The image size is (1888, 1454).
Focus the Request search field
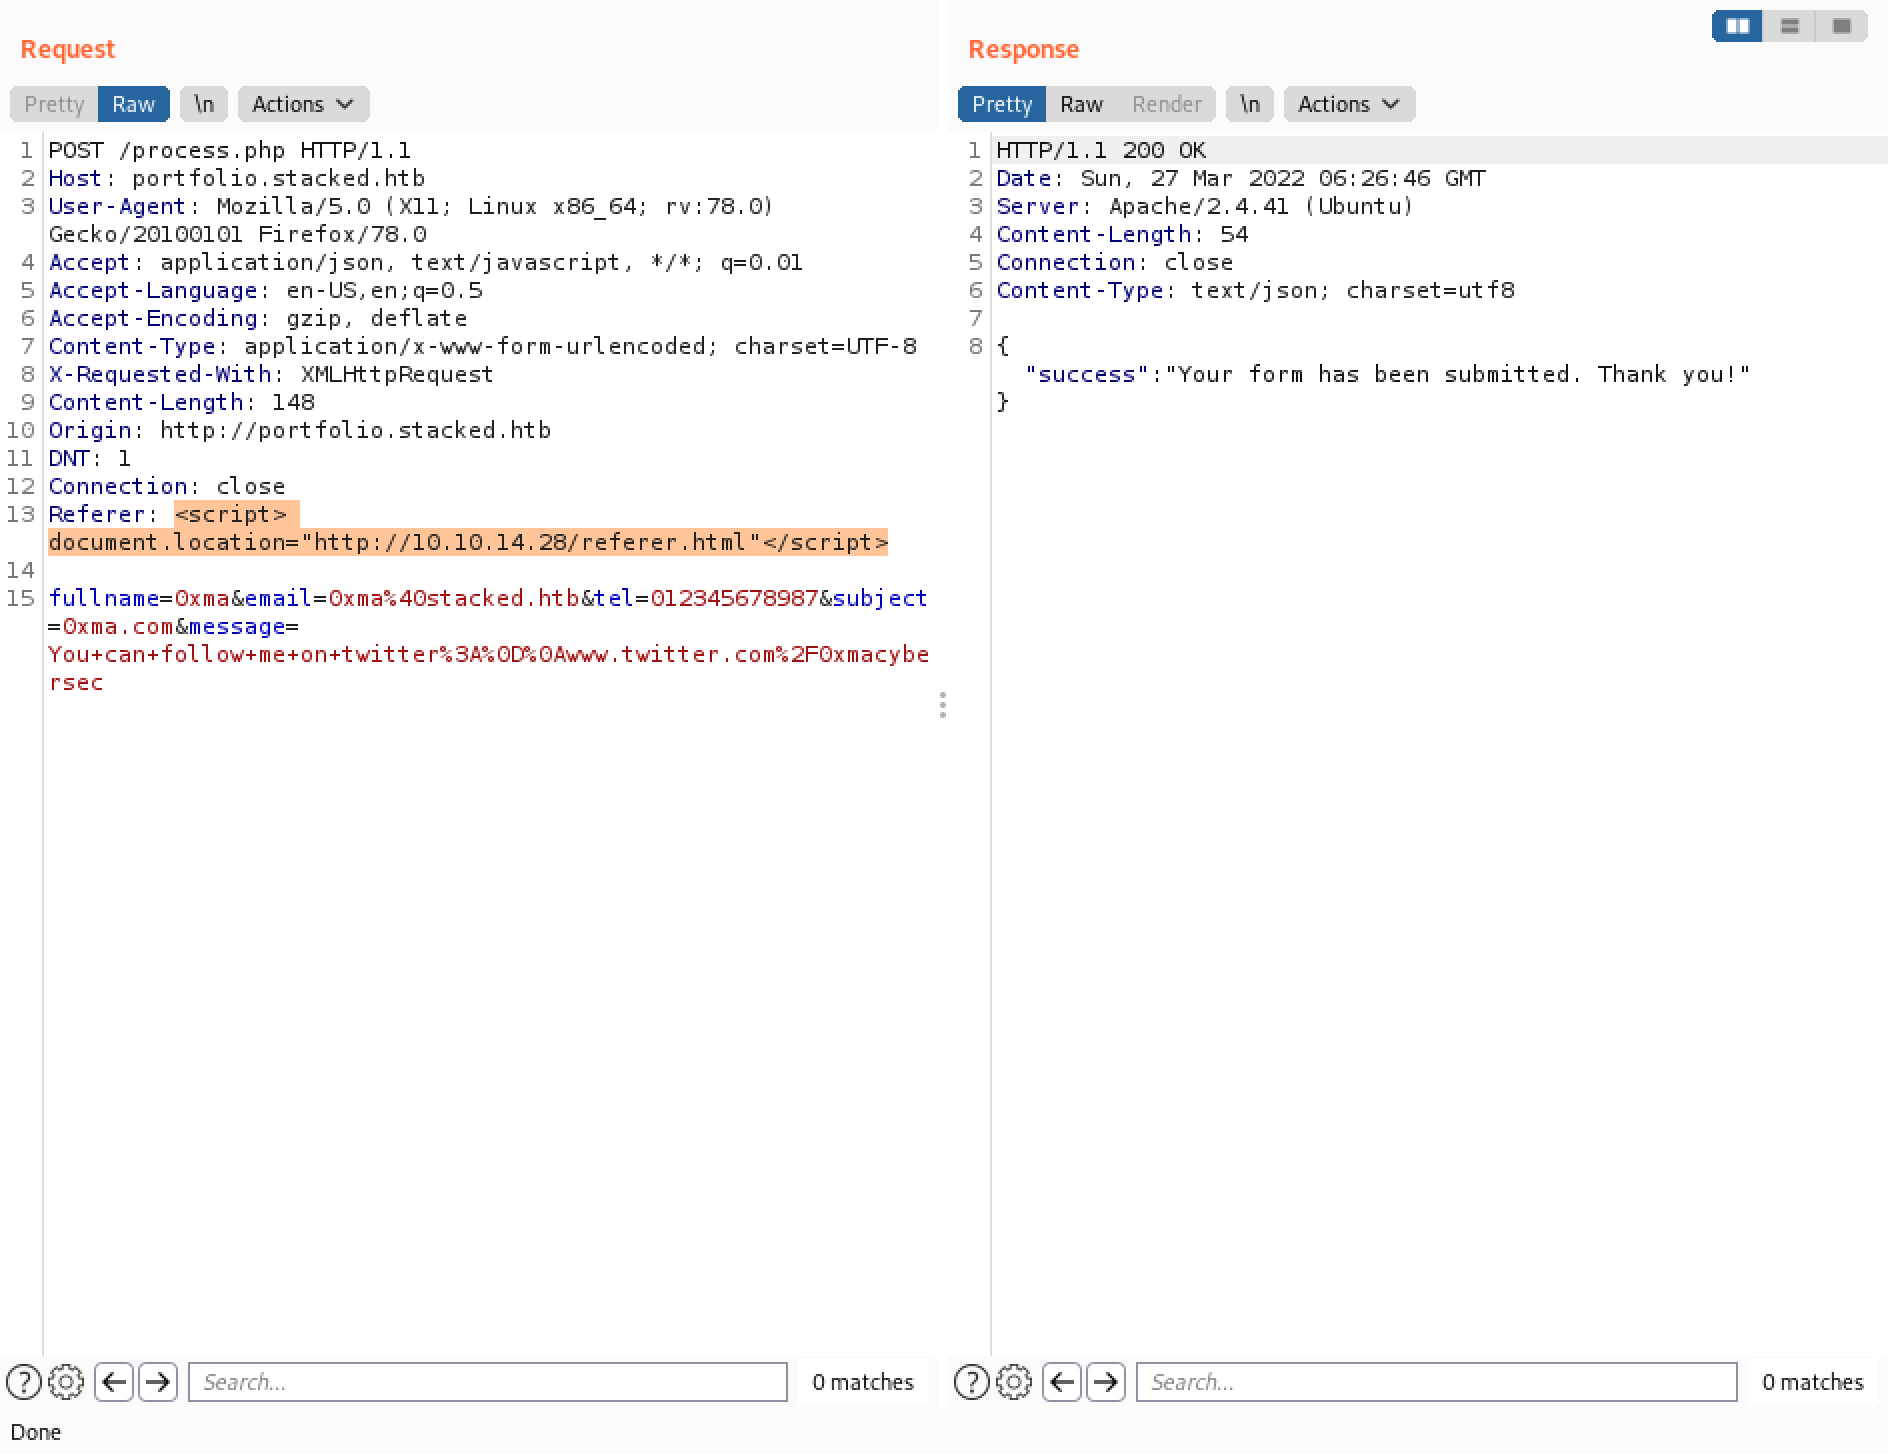tap(488, 1382)
